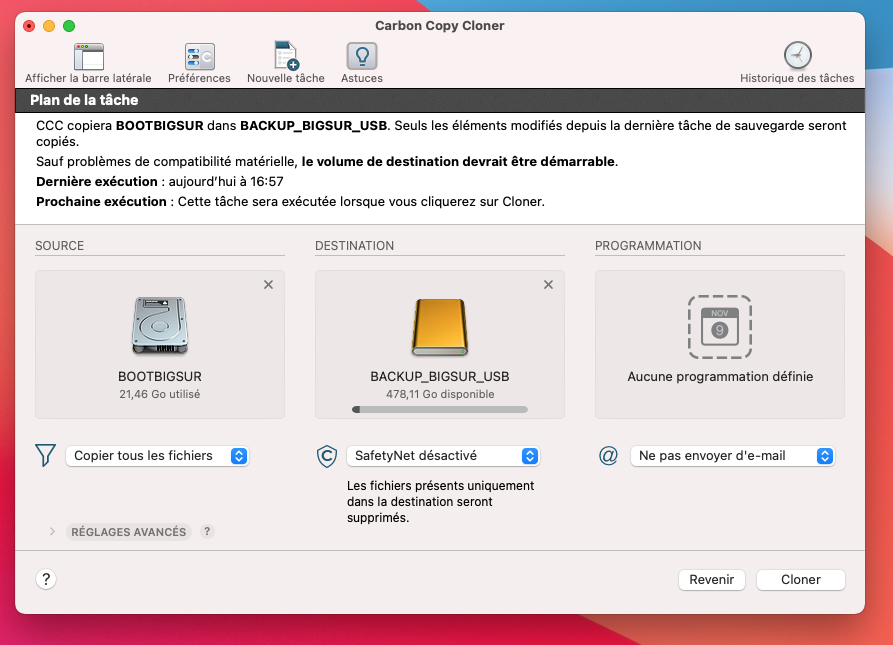Select the BACKUP_BIGSUR_USB yellow destination drive icon

tap(440, 327)
